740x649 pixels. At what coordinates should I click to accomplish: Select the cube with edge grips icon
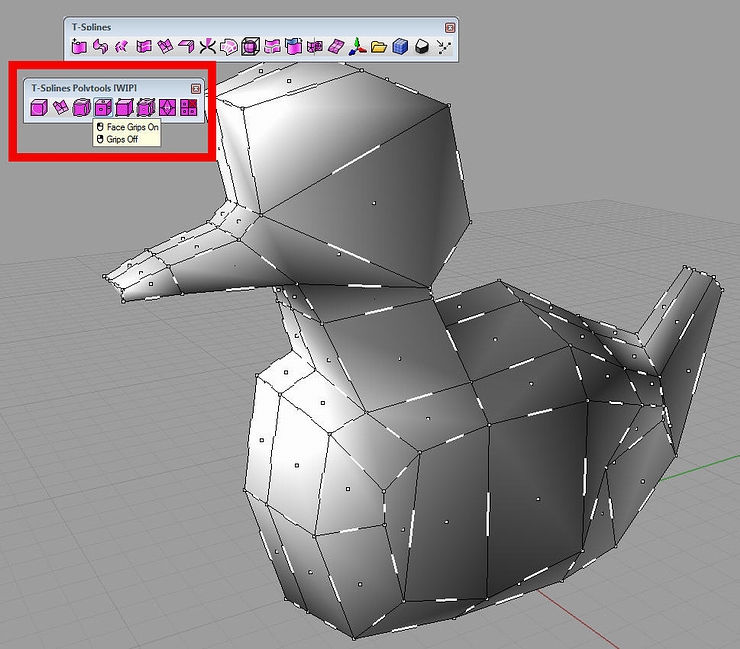pos(82,108)
